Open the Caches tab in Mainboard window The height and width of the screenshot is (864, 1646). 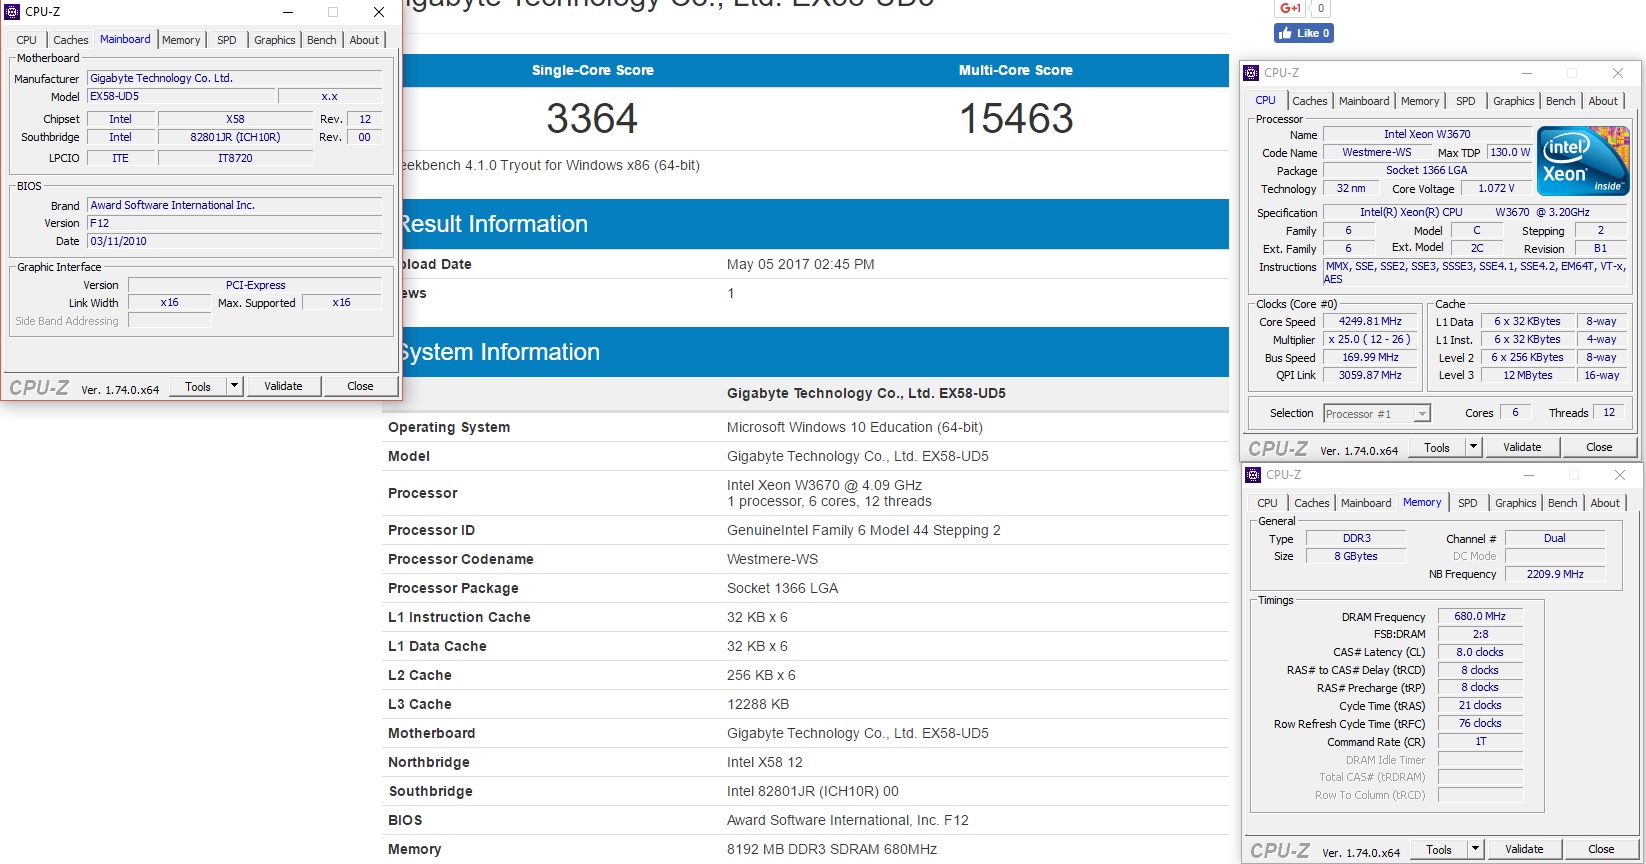[x=71, y=40]
